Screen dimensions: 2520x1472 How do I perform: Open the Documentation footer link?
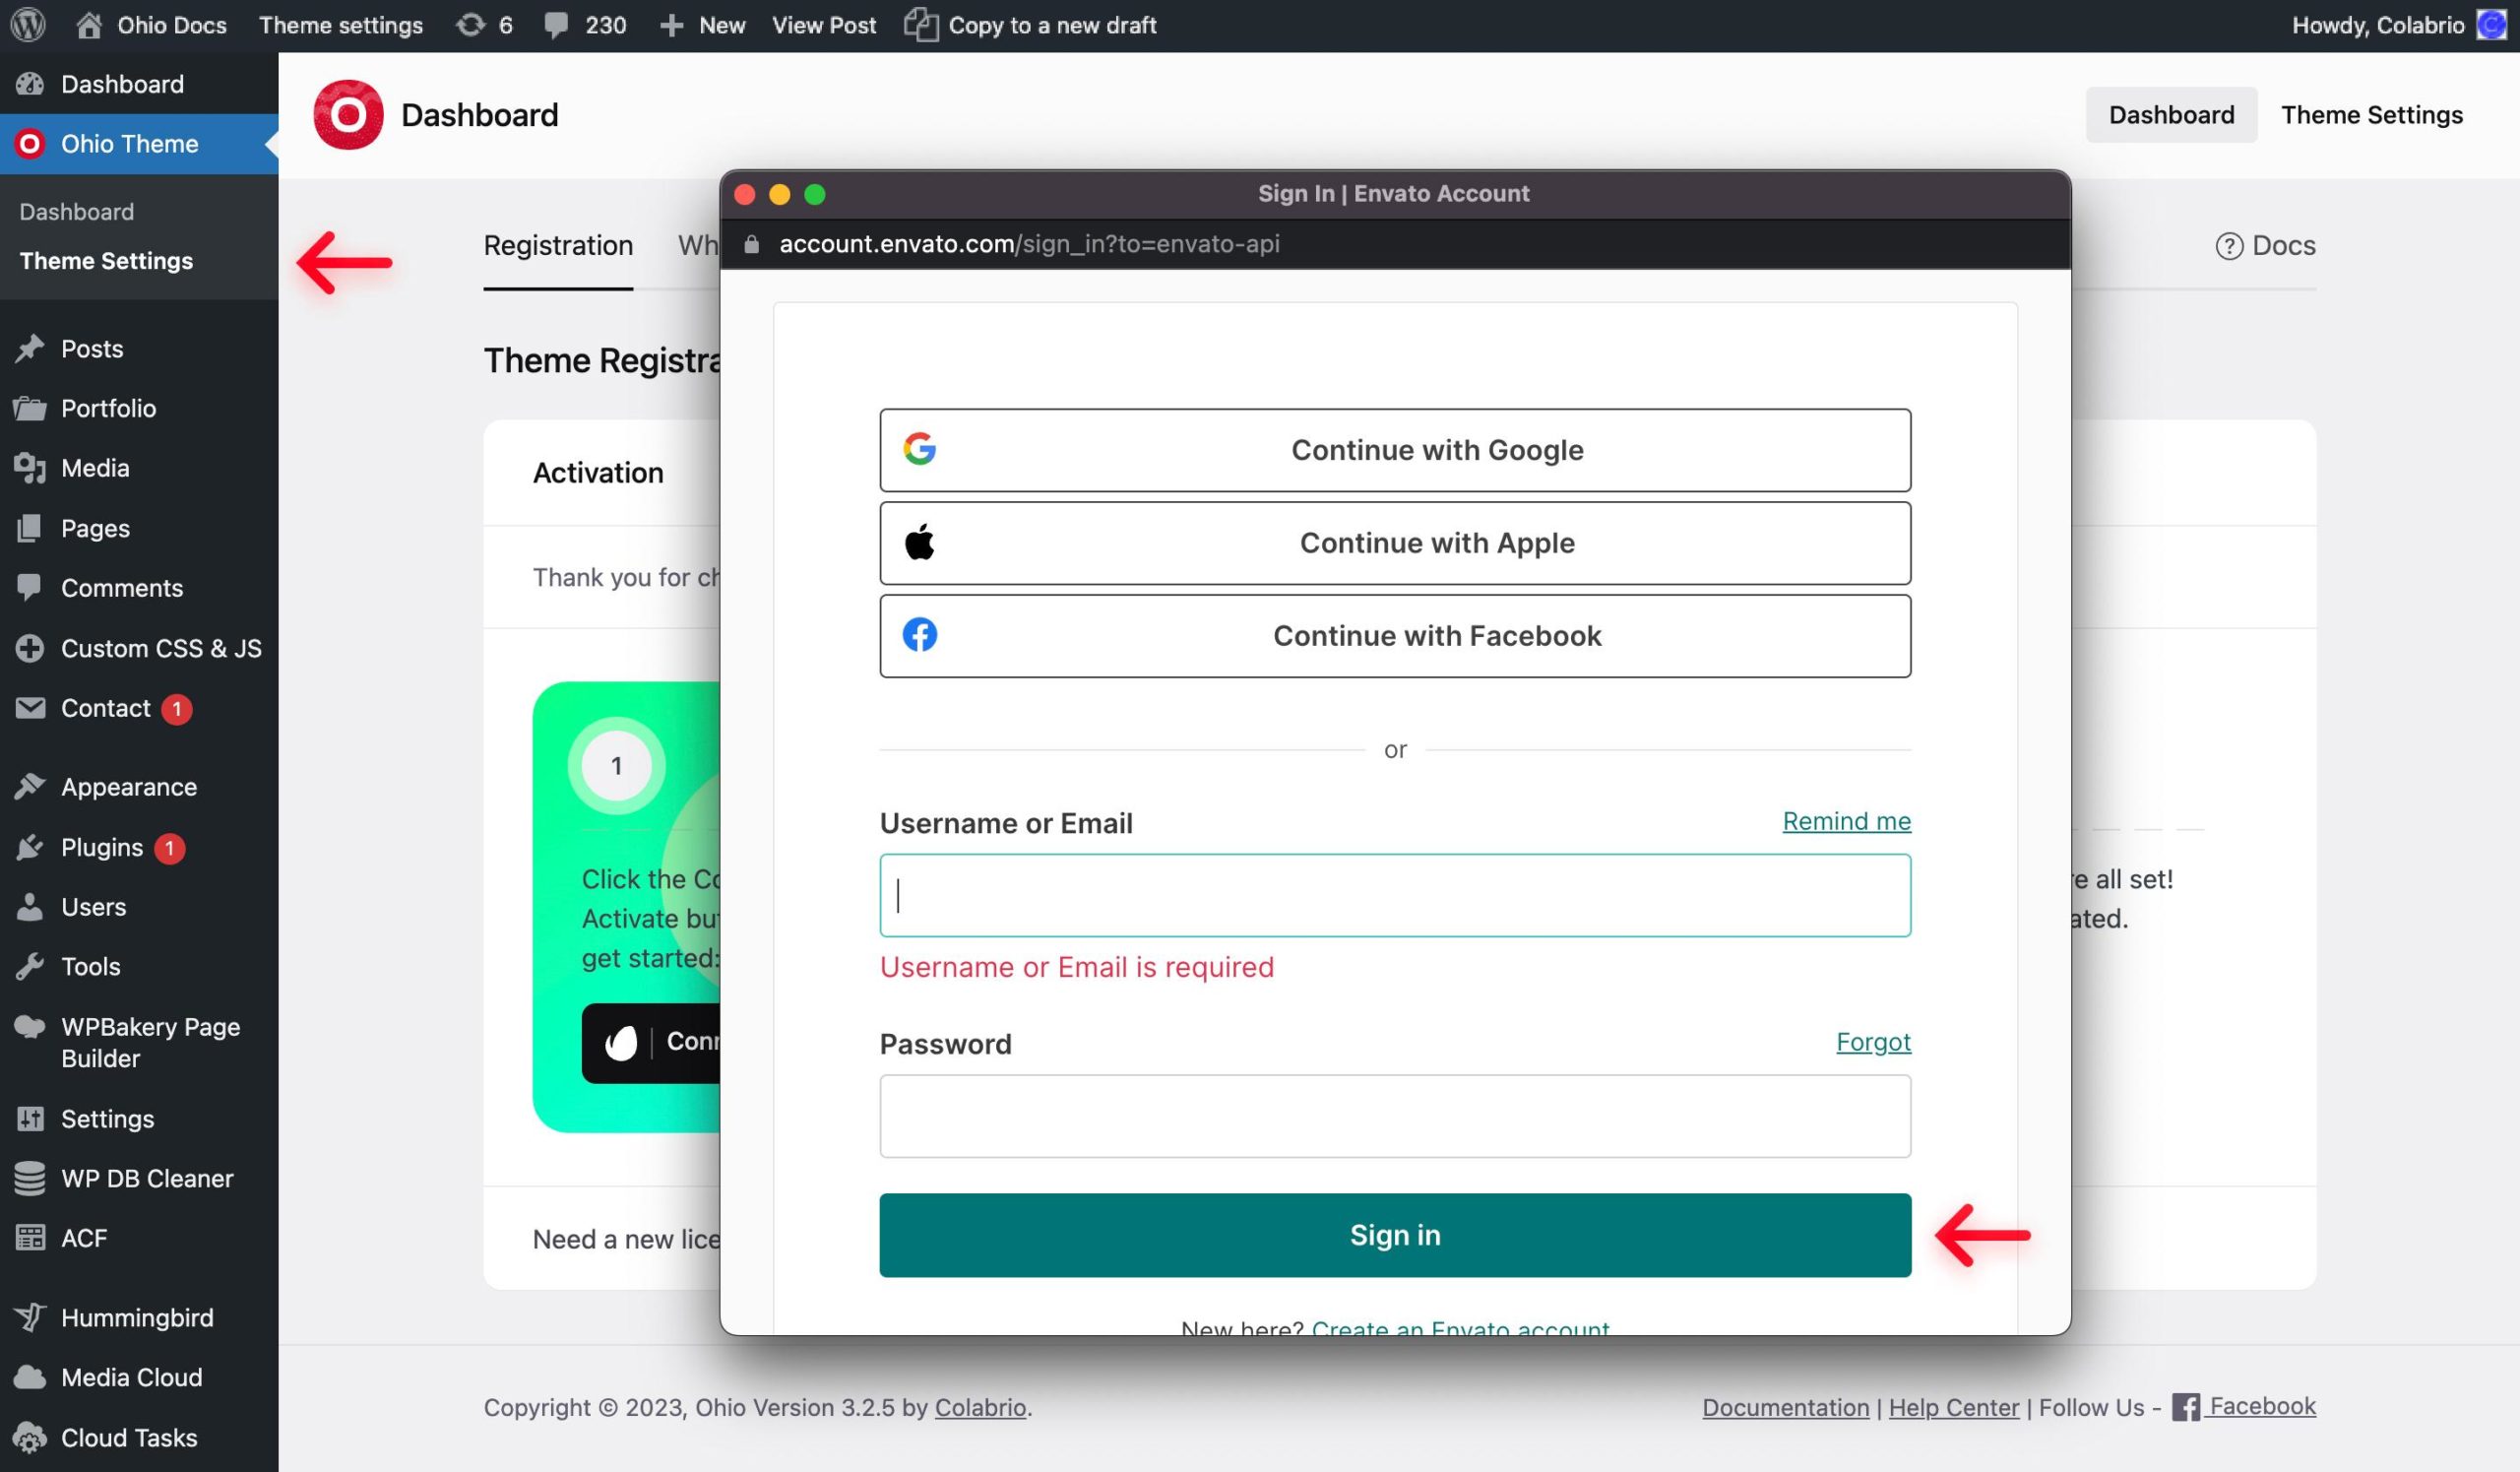pyautogui.click(x=1785, y=1408)
